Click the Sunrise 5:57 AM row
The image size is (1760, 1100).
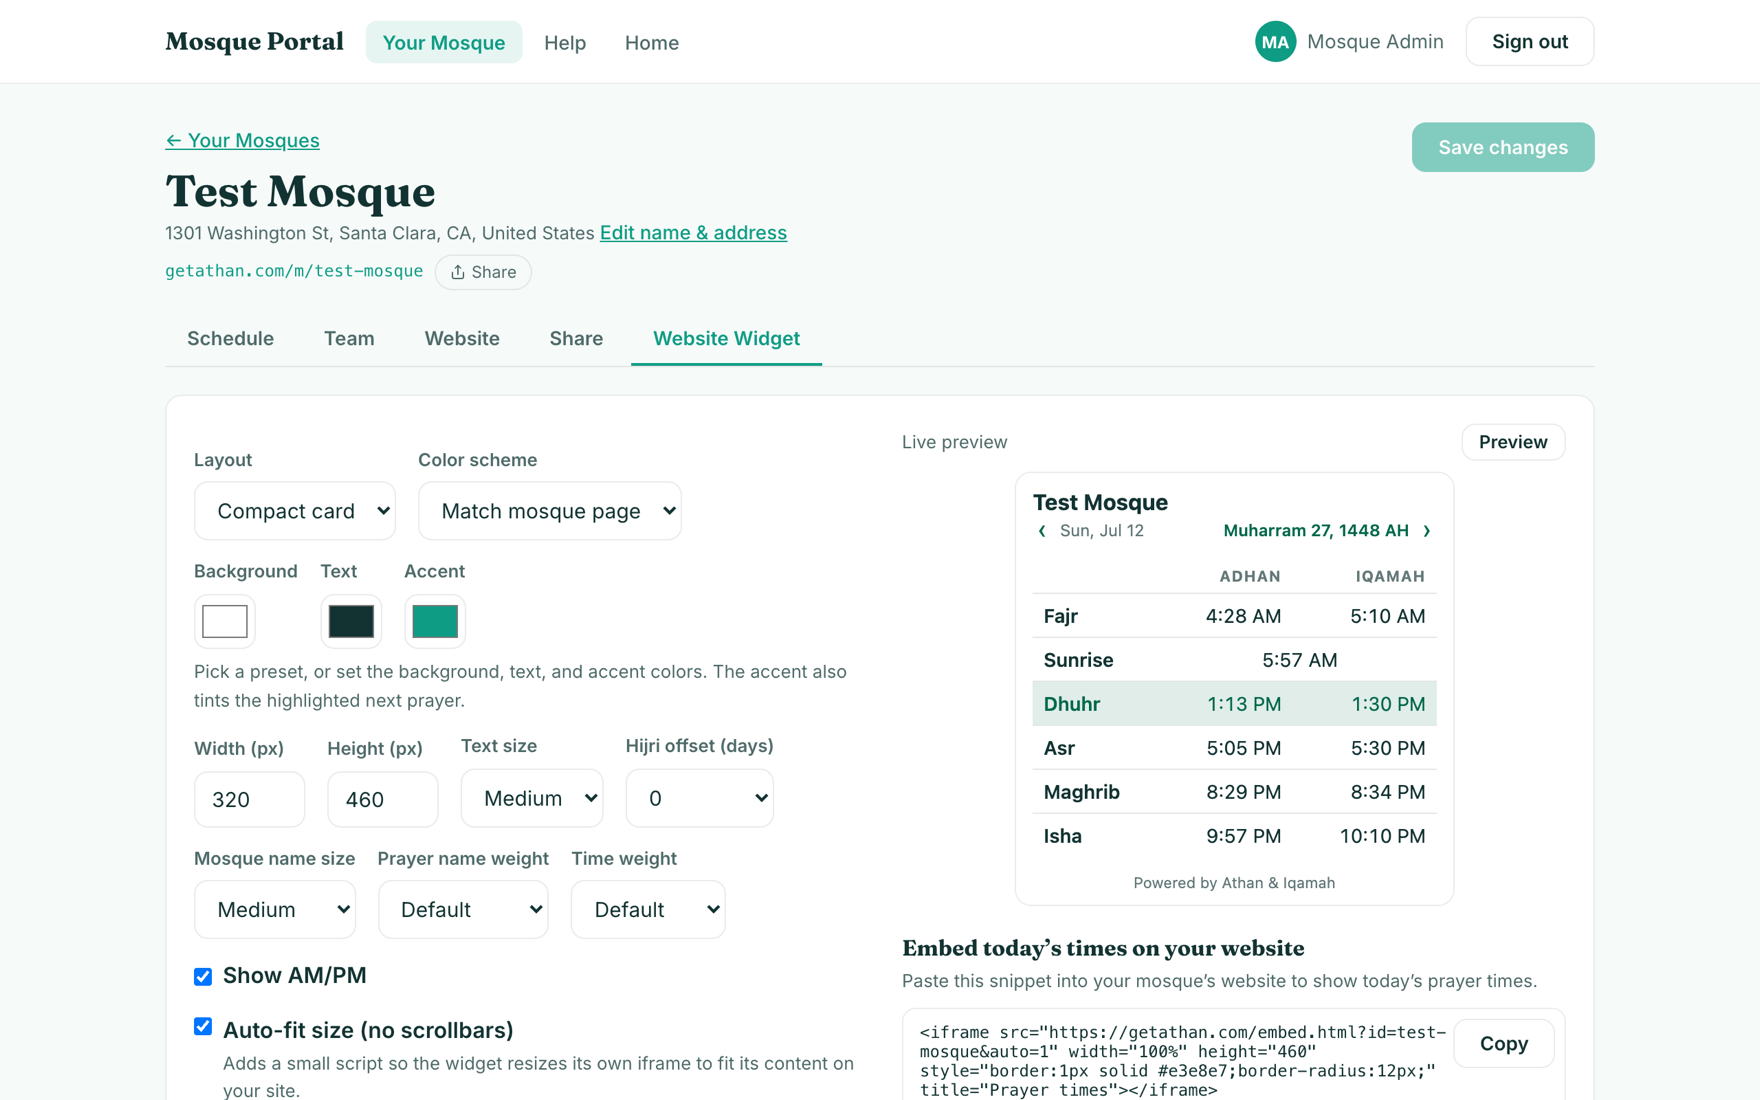[x=1234, y=660]
